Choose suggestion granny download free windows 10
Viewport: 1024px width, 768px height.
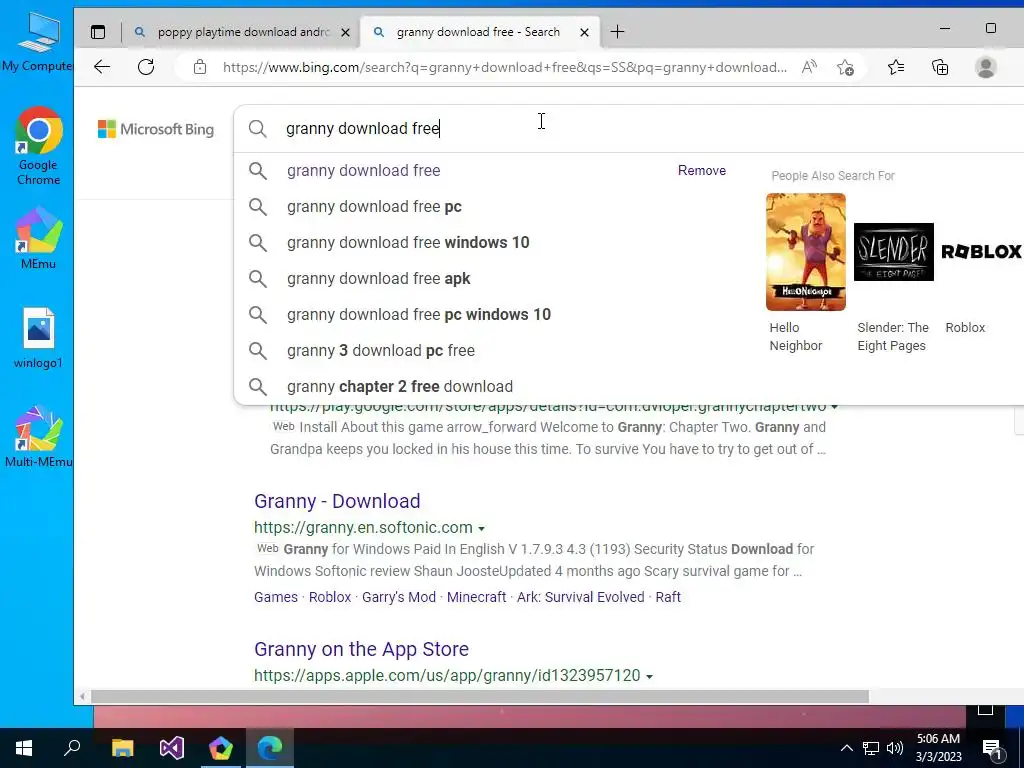point(408,242)
